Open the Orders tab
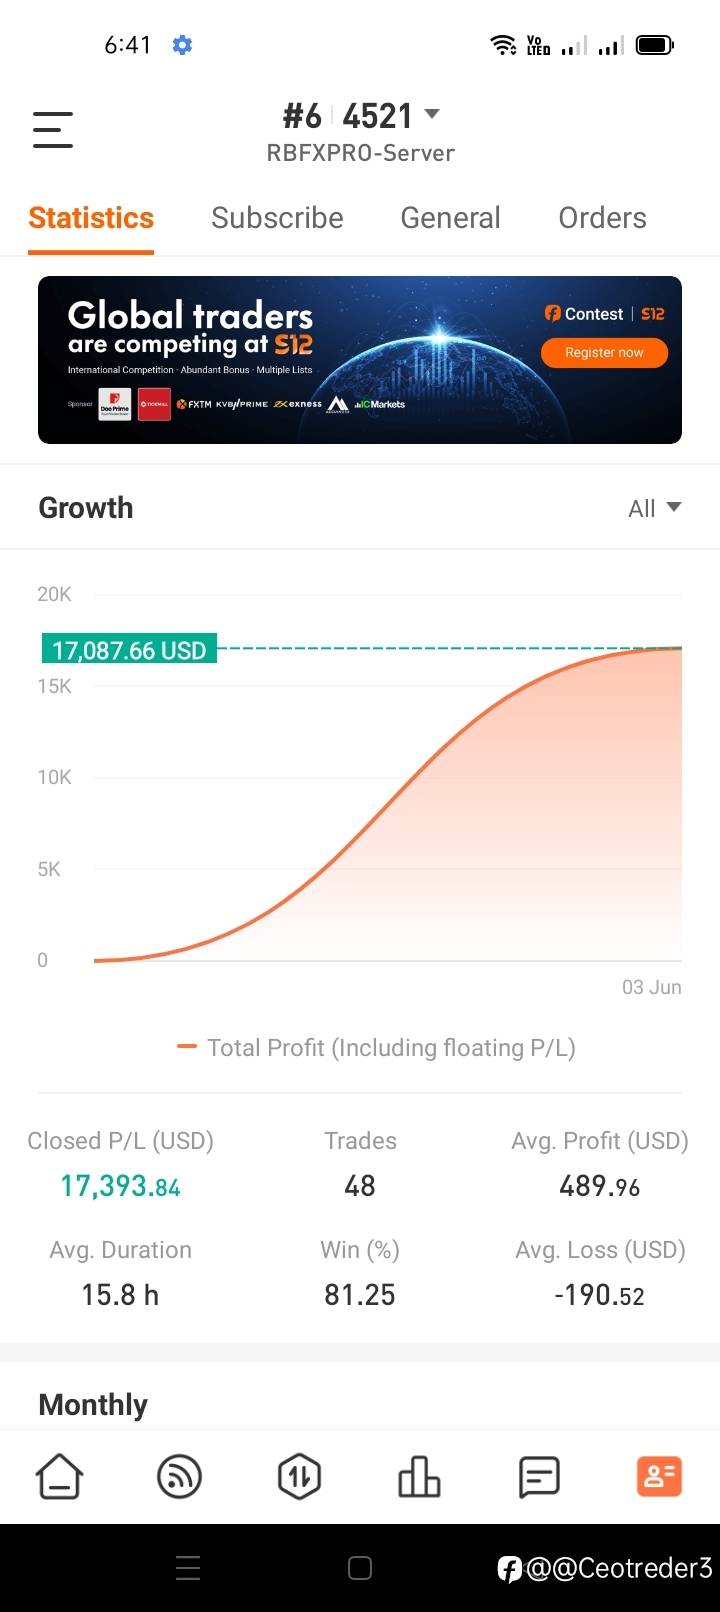Image resolution: width=720 pixels, height=1612 pixels. (602, 218)
